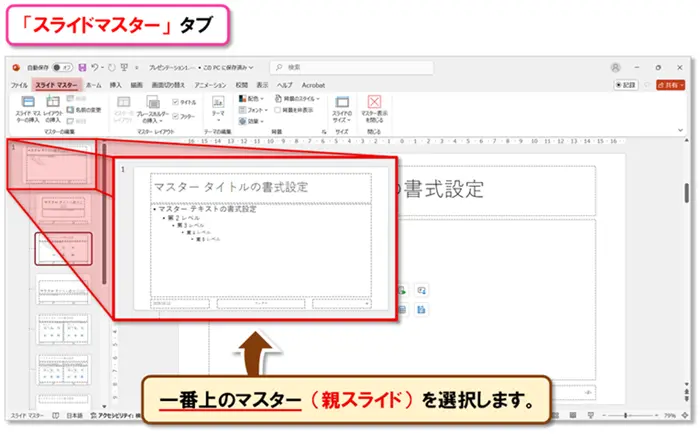700x434 pixels.
Task: Select the third layout thumbnail with red border
Action: (63, 249)
